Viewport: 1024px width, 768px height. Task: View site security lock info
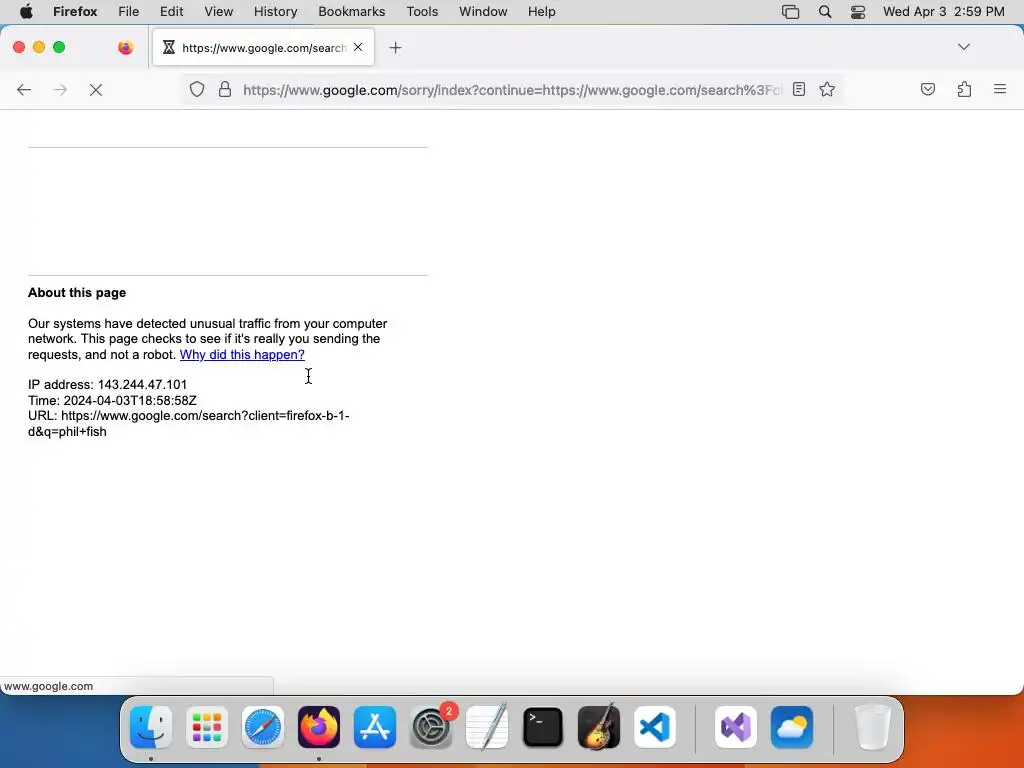pyautogui.click(x=225, y=89)
